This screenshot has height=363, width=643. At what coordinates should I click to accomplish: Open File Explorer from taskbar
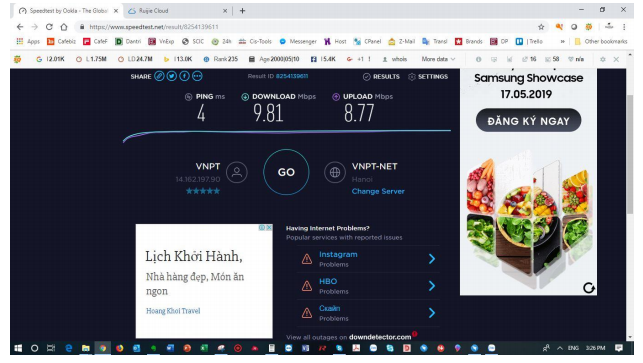(x=85, y=348)
